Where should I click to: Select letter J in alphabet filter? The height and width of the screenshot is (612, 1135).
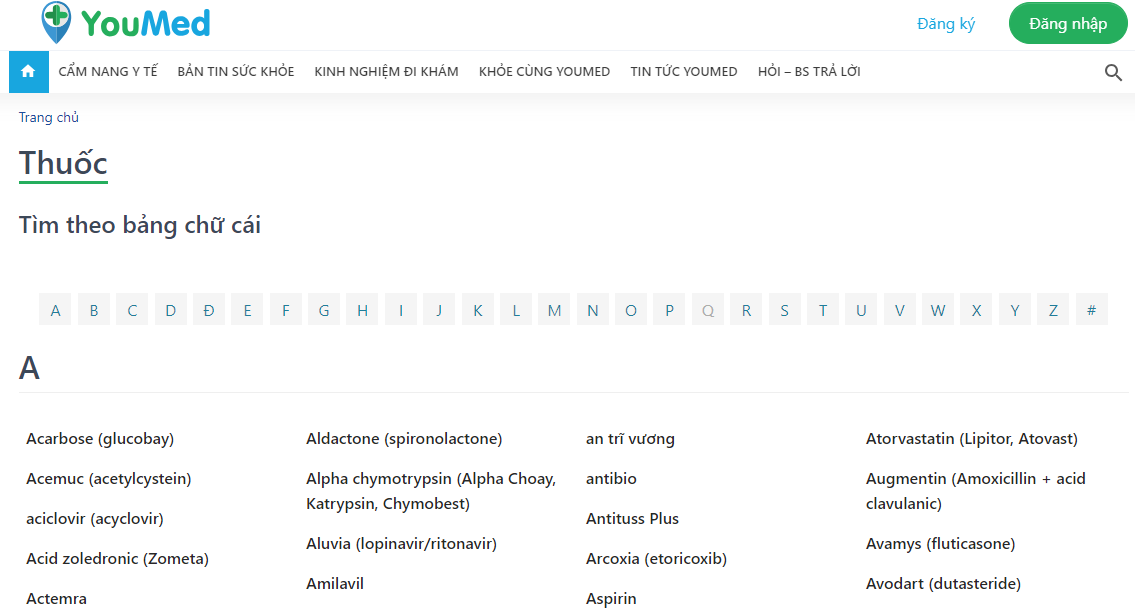[439, 310]
